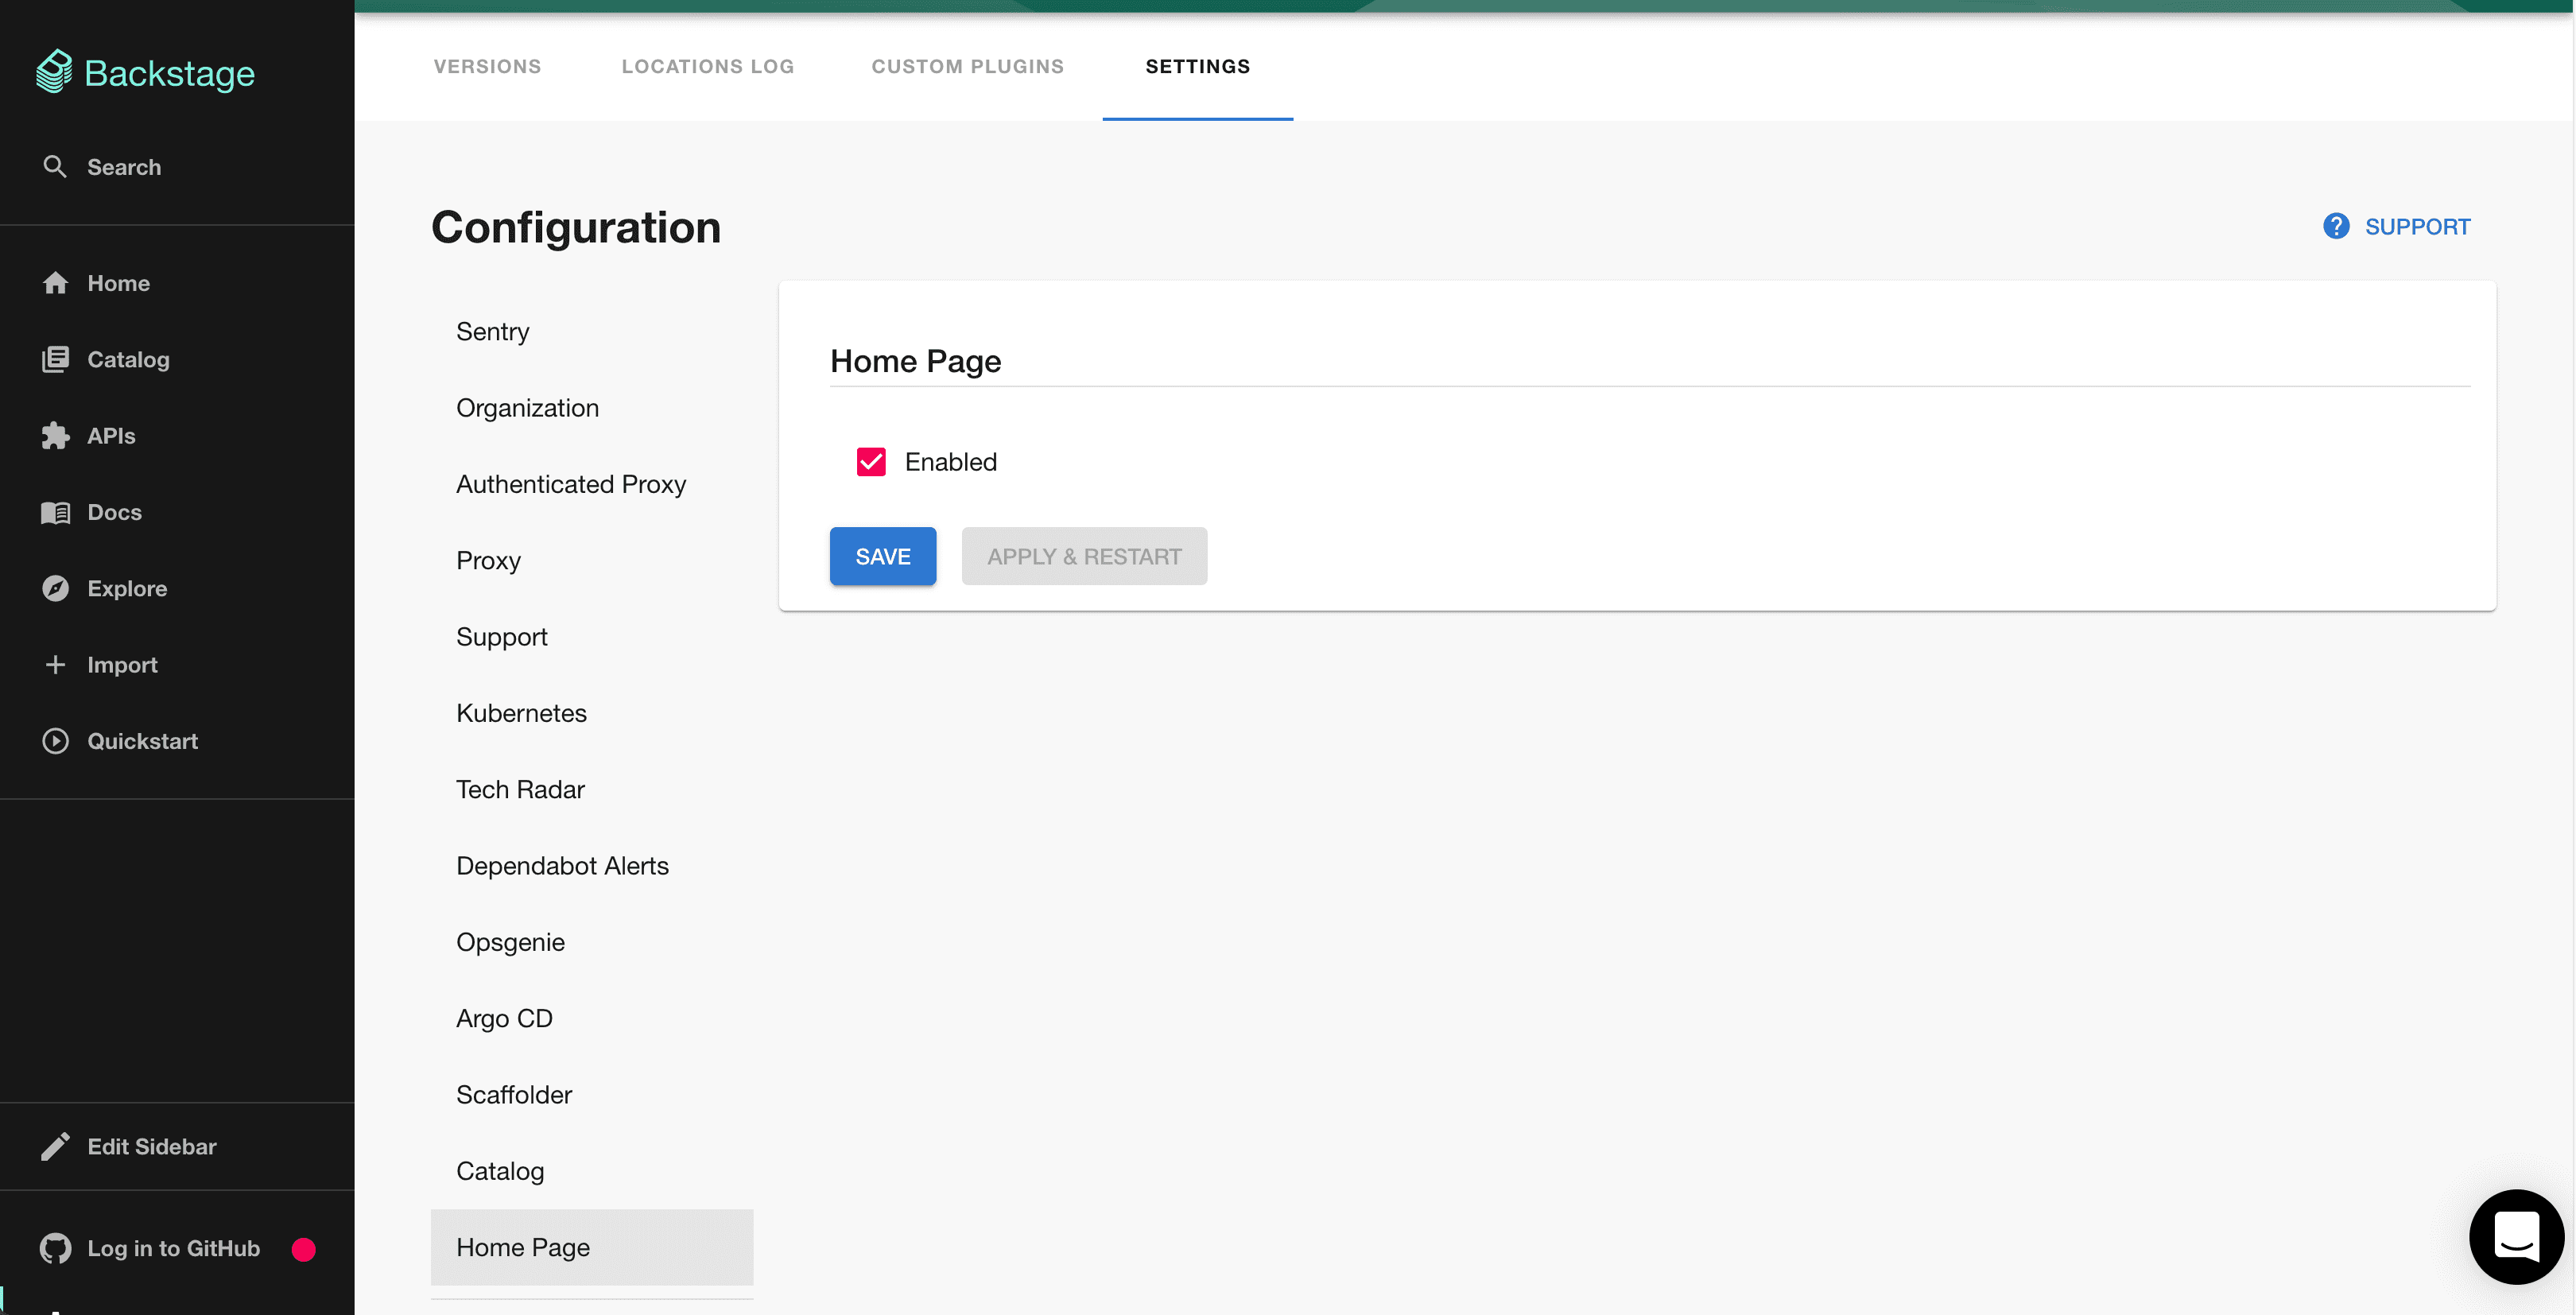Open sidebar Catalog label
The image size is (2576, 1315).
click(128, 360)
